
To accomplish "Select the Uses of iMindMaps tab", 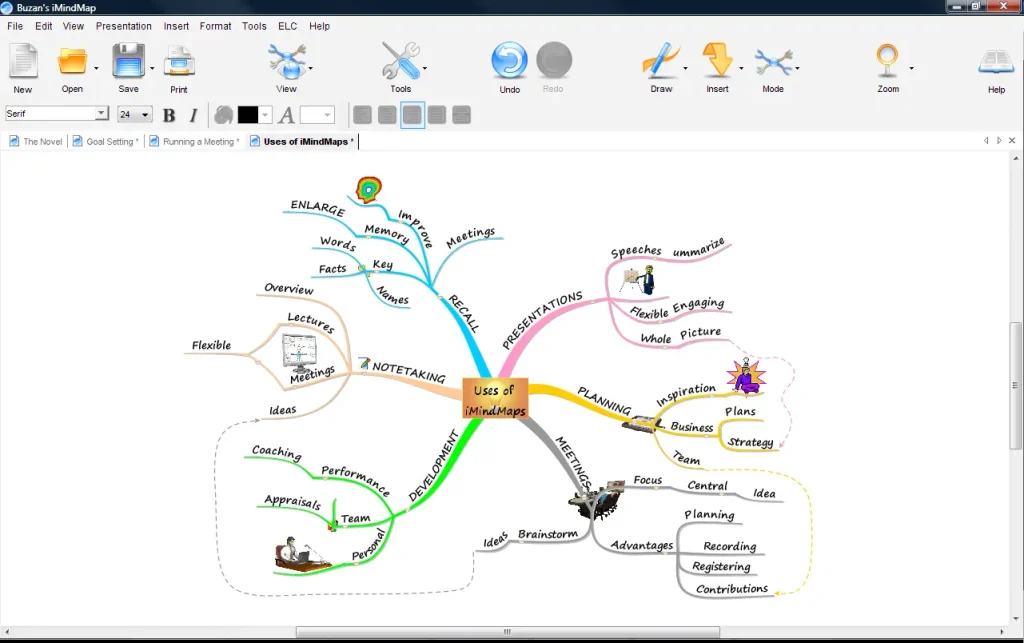I will click(x=302, y=142).
